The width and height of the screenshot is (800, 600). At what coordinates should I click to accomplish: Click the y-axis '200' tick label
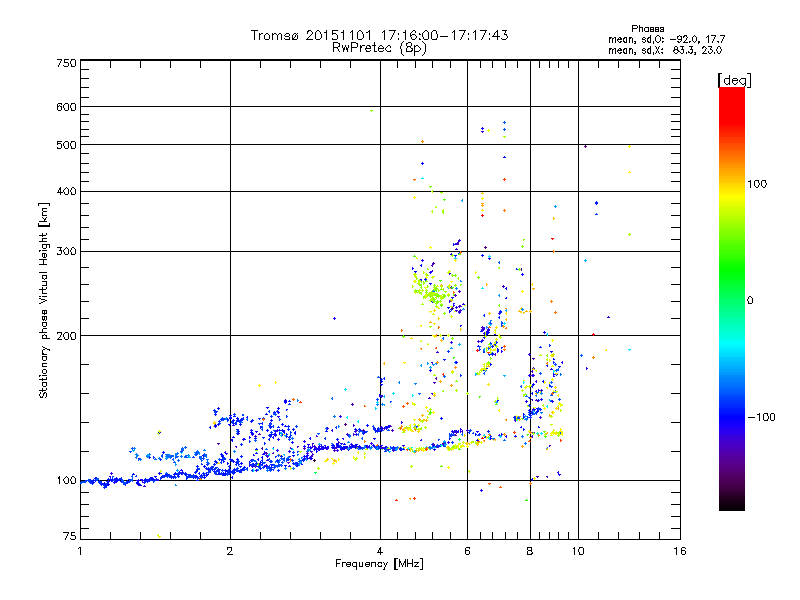tap(66, 336)
